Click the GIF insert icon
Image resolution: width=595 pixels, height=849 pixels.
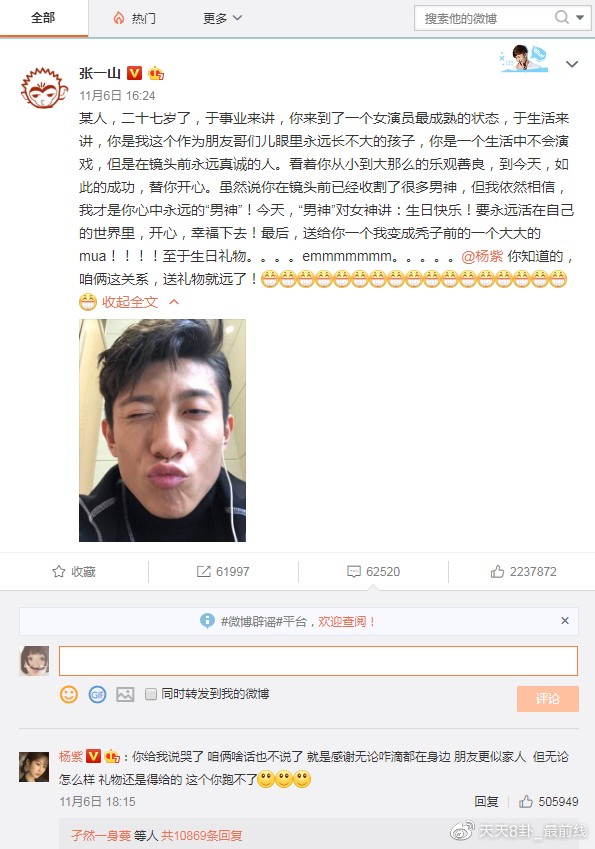click(97, 694)
